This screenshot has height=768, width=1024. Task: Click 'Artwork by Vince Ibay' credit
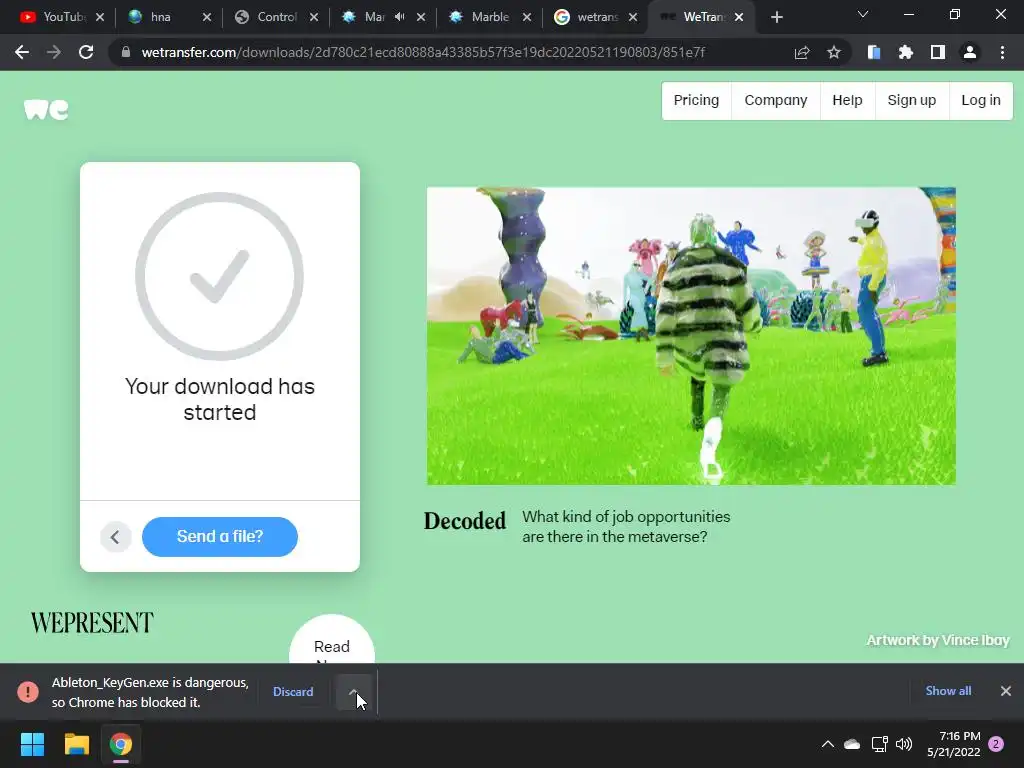tap(938, 640)
